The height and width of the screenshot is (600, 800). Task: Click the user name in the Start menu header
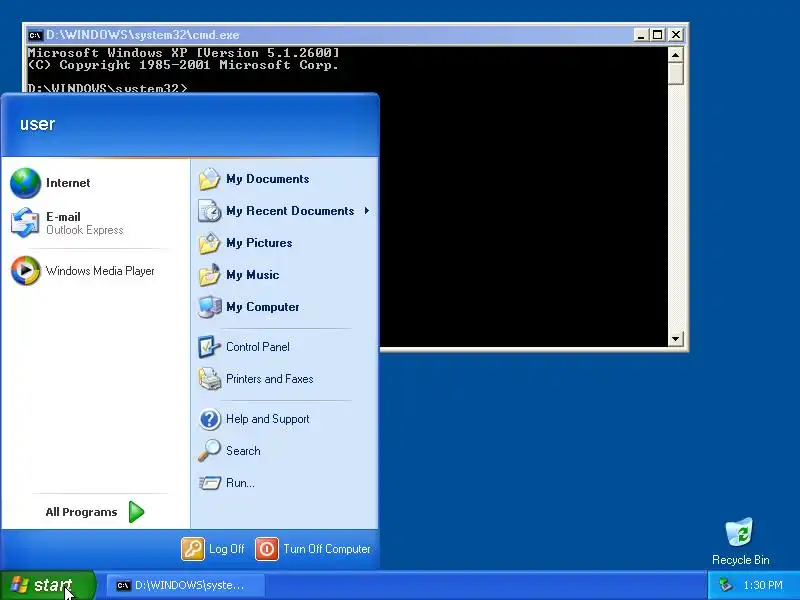(37, 124)
